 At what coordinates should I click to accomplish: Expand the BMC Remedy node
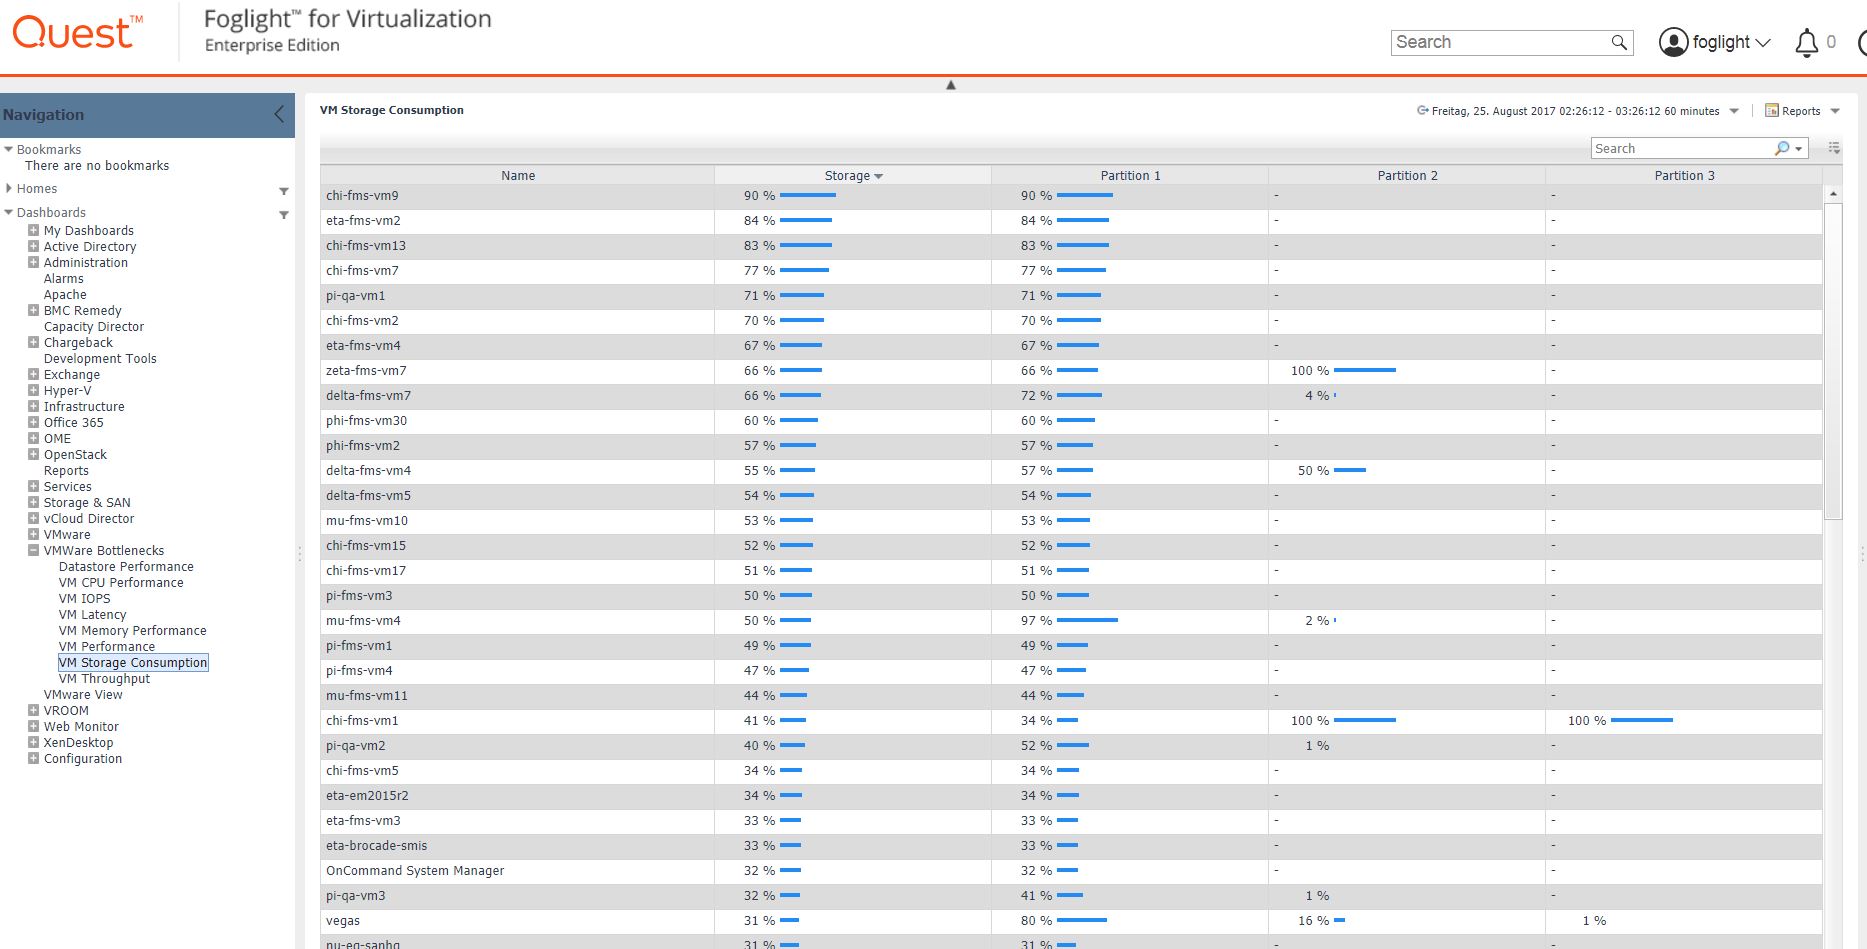(33, 310)
